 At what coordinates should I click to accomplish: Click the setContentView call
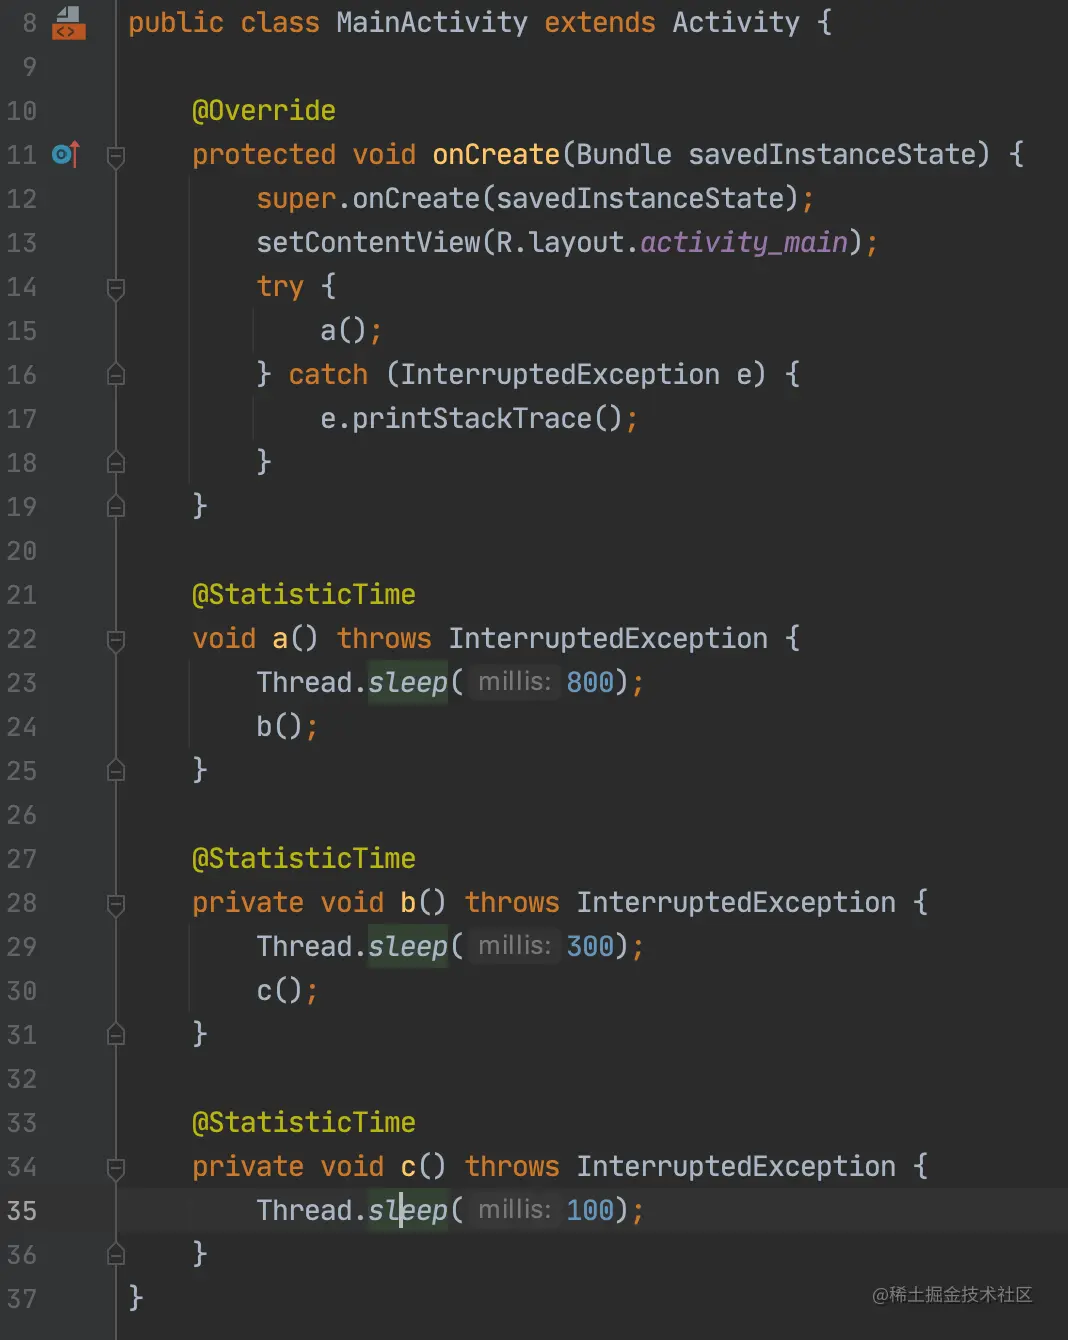tap(368, 242)
